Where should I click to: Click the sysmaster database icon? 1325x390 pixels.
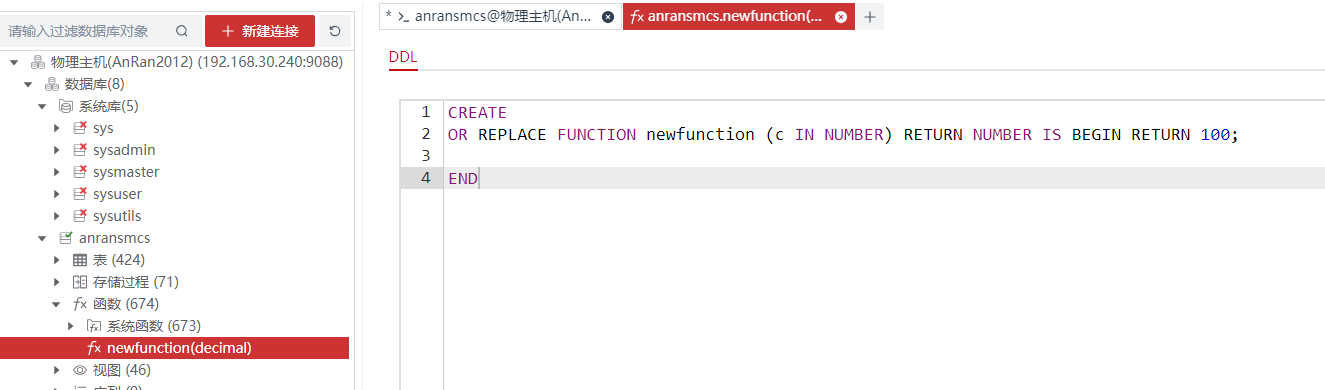[80, 172]
